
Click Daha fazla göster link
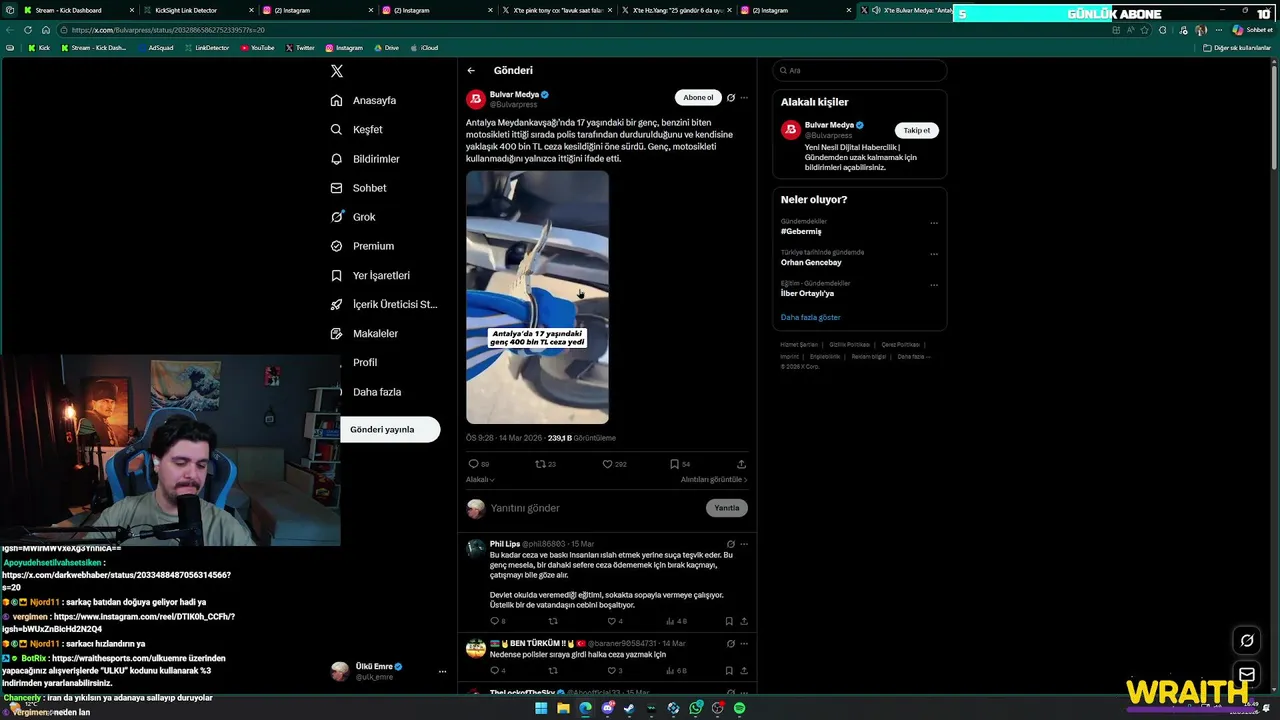pos(811,317)
